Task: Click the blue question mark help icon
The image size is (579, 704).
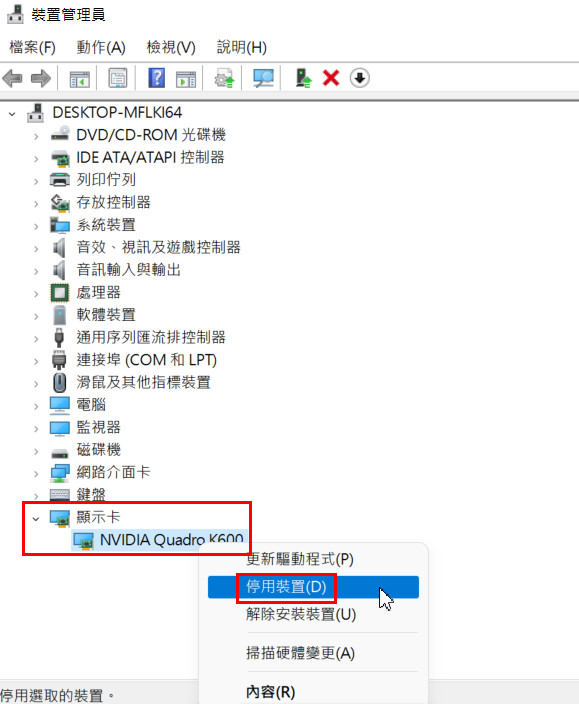Action: click(x=156, y=78)
